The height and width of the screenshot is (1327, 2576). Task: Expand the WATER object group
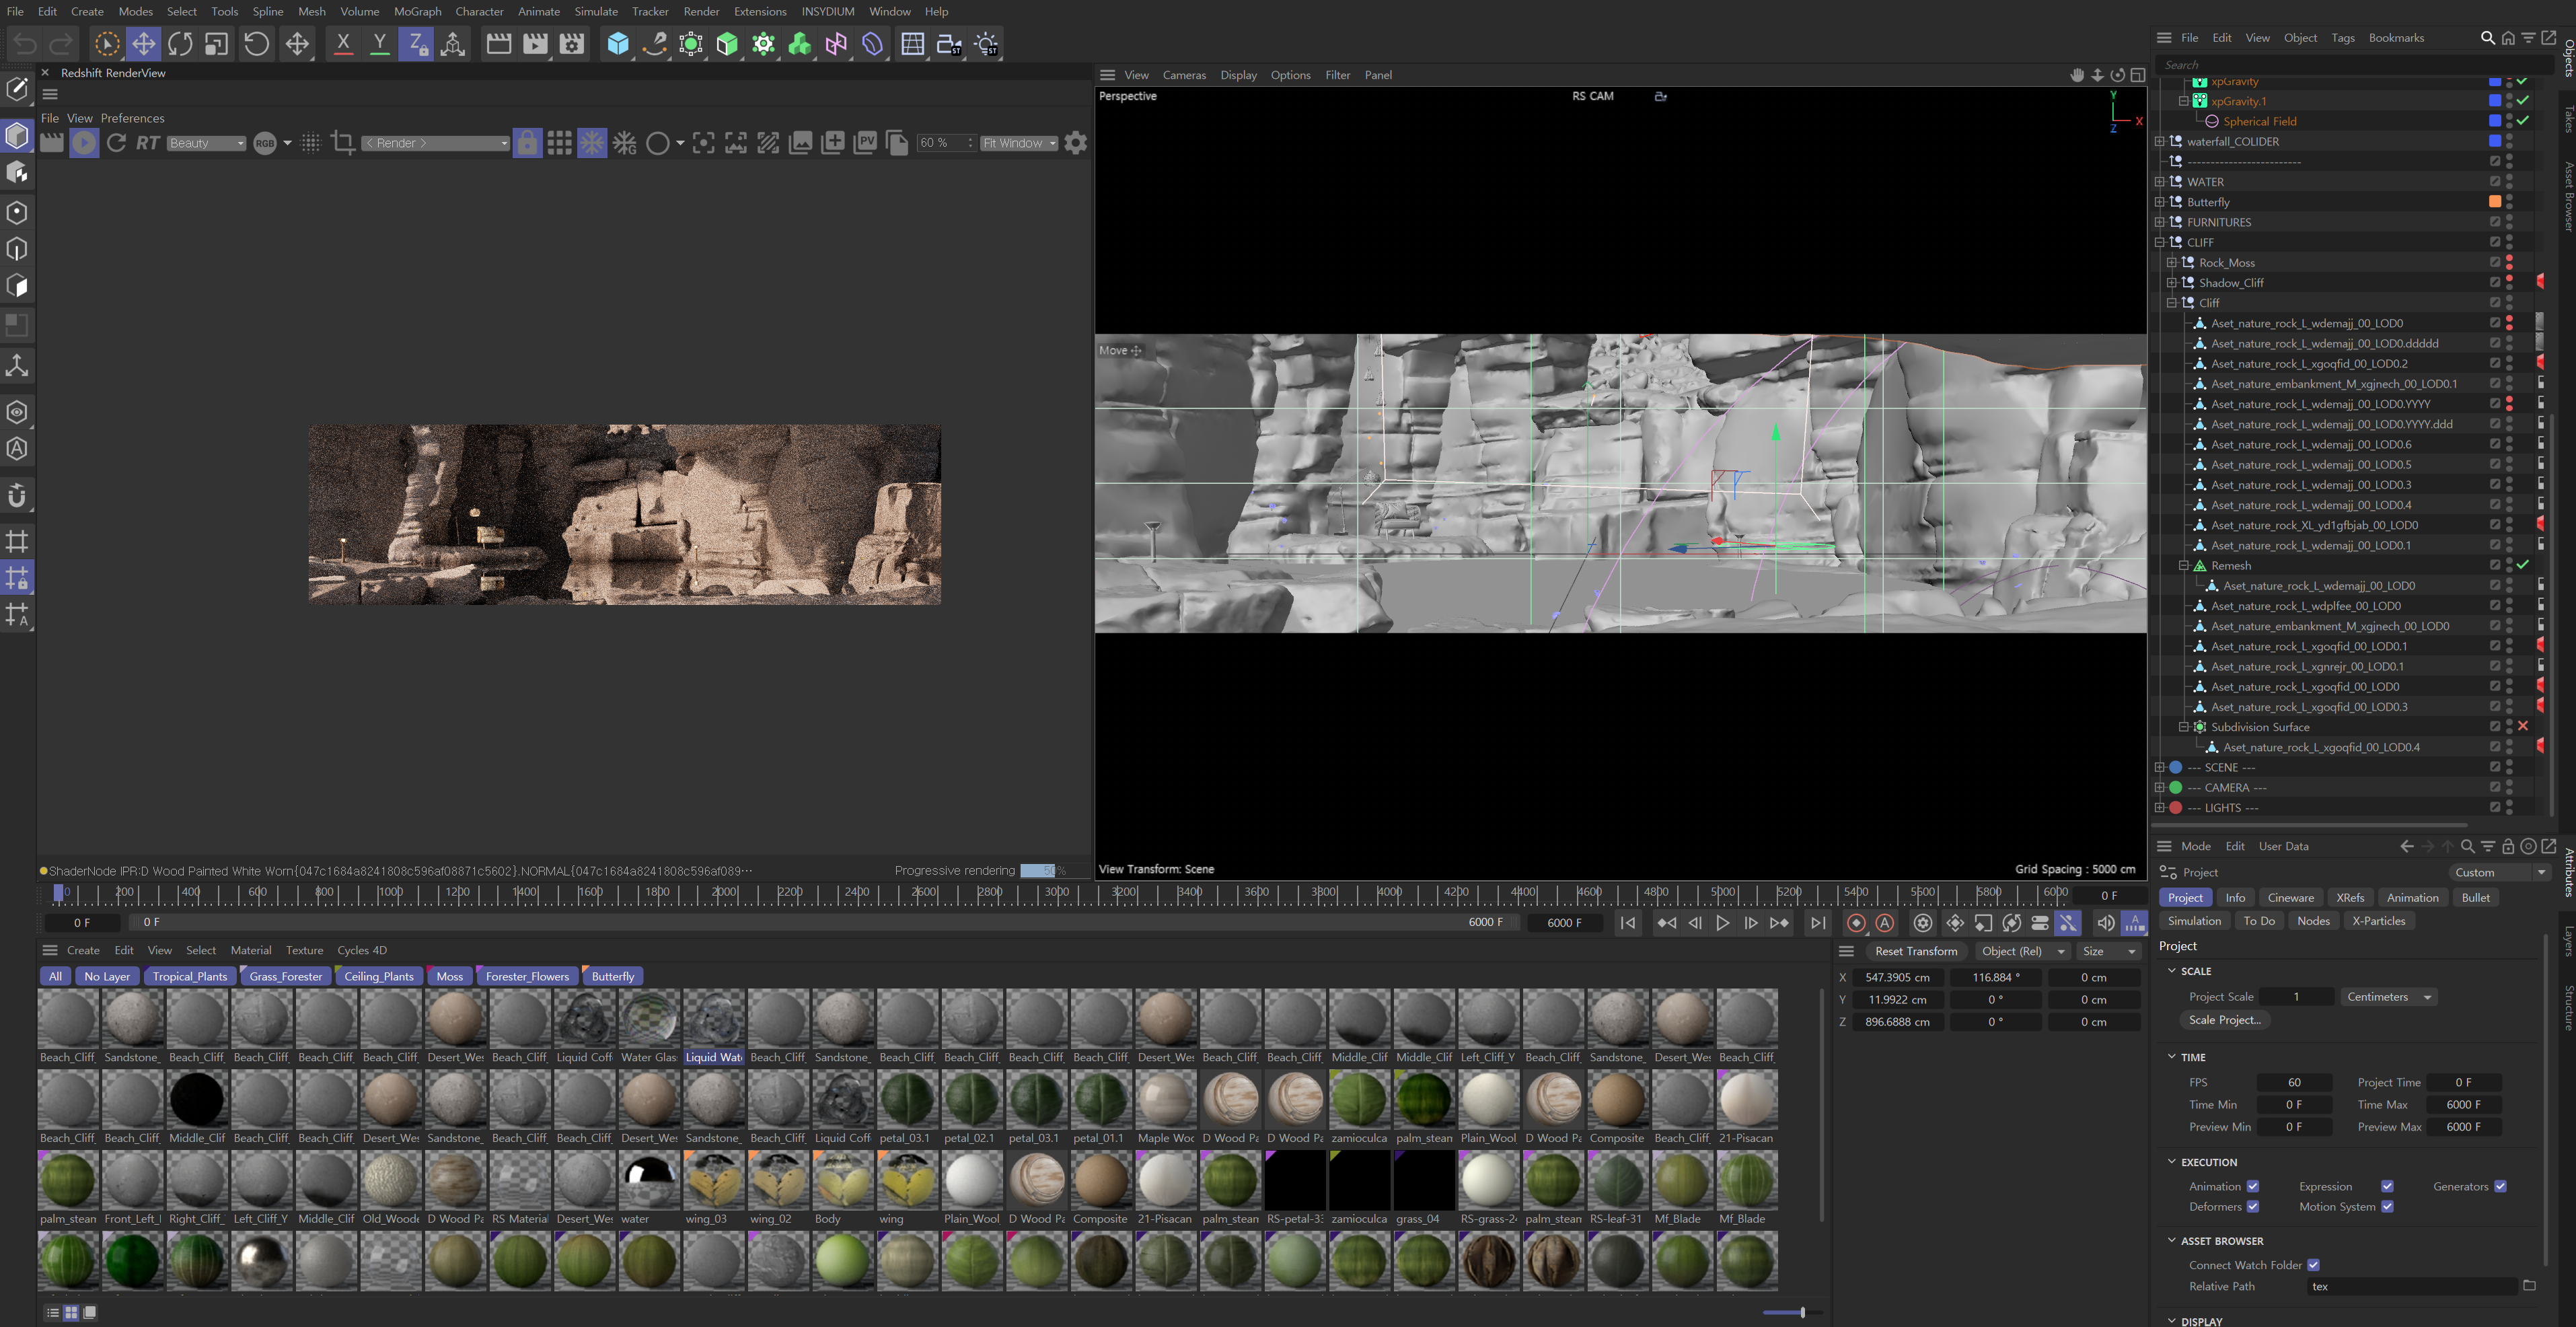2160,182
